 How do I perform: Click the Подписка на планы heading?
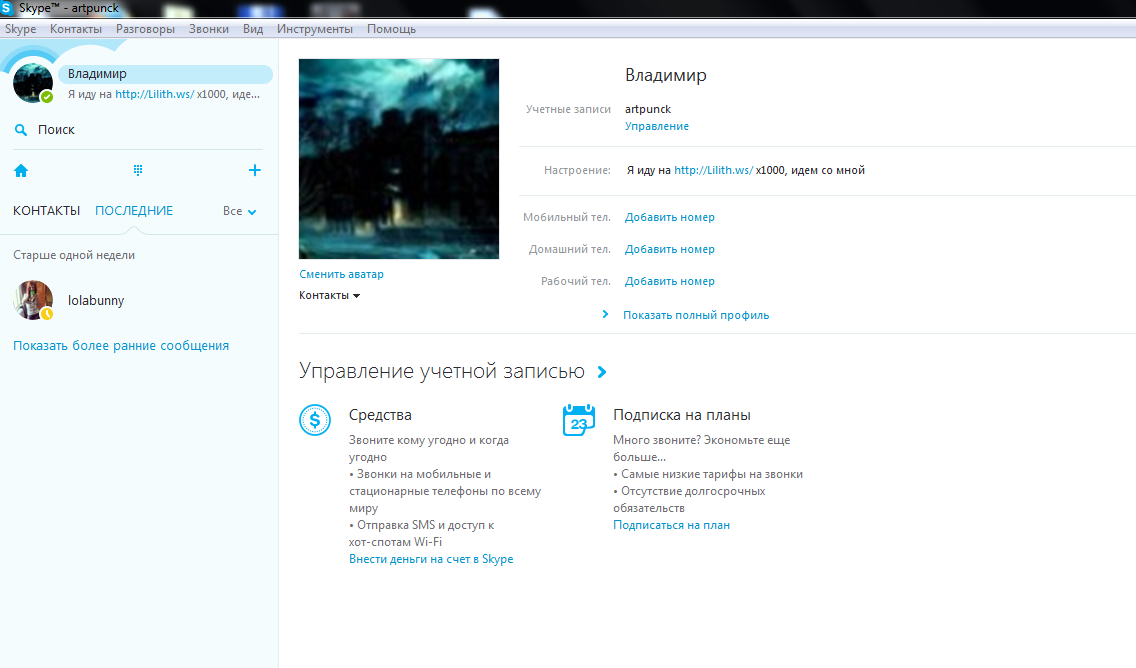coord(682,415)
